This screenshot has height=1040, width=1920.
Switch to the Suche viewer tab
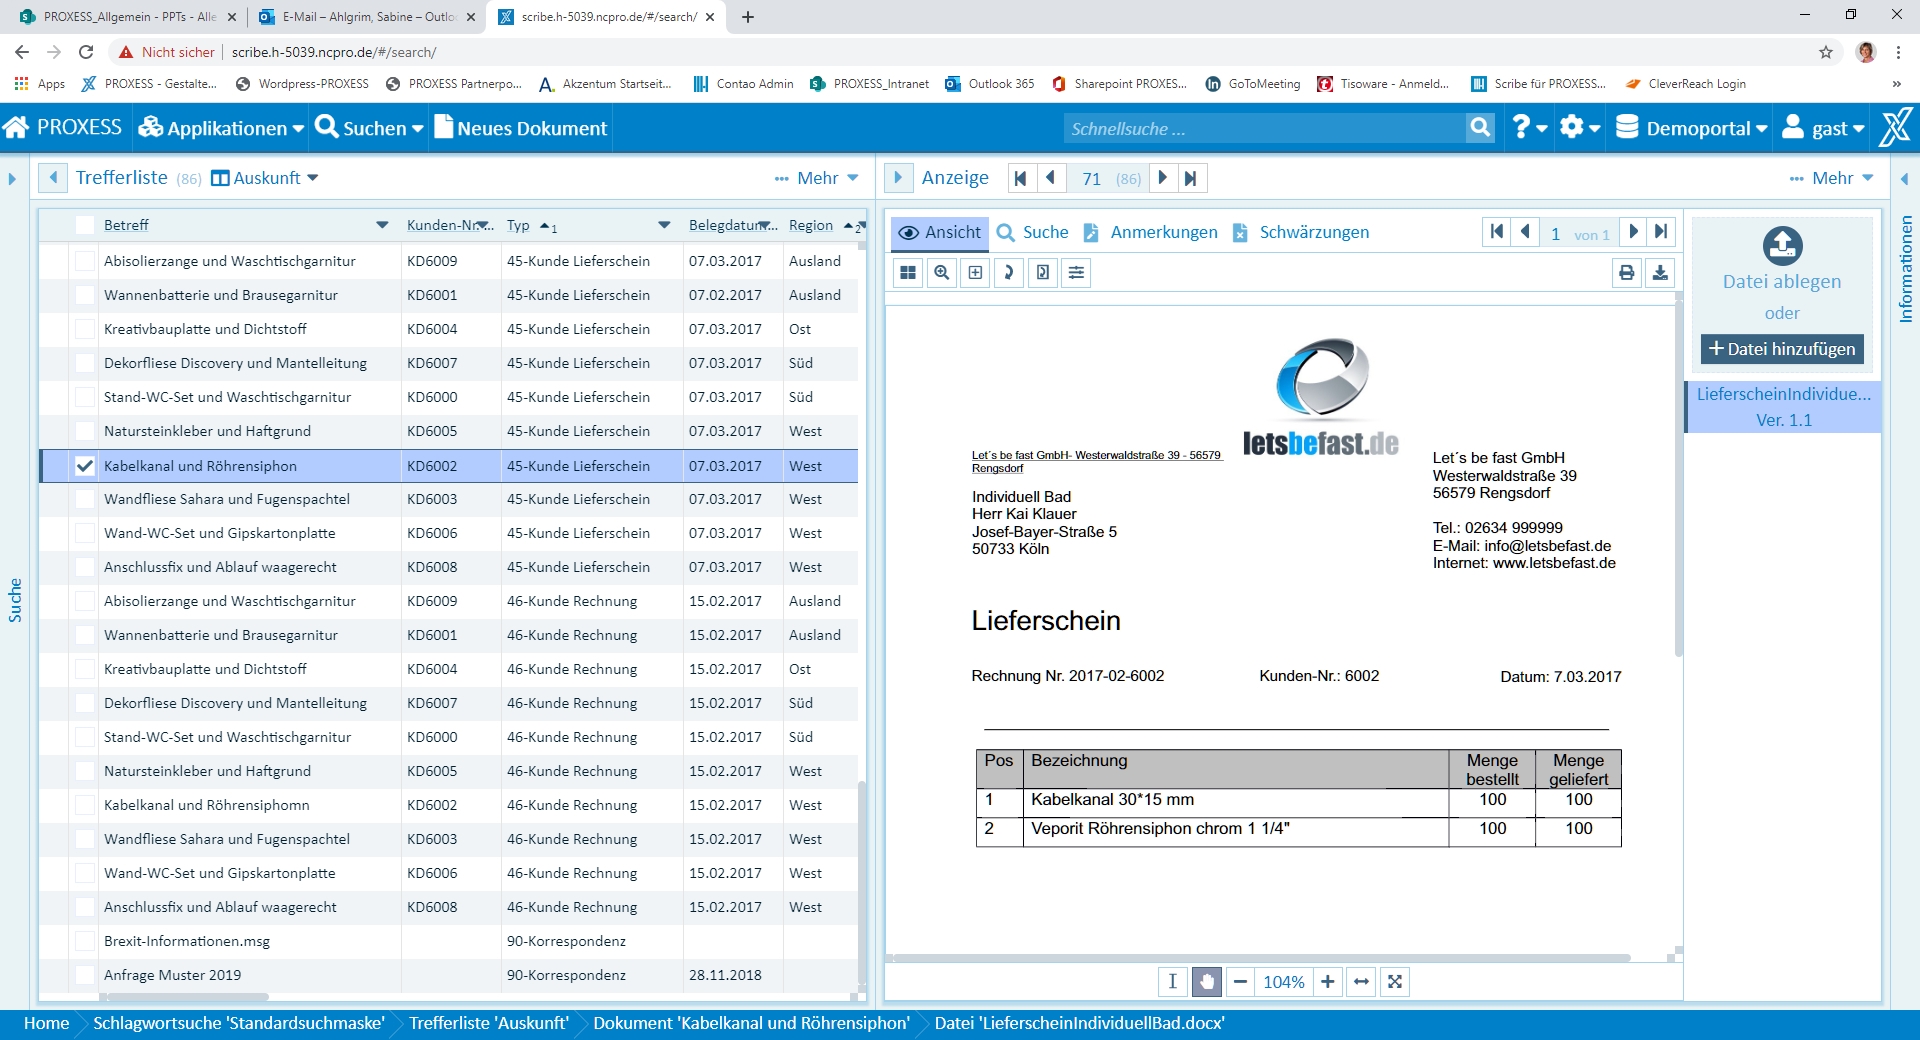coord(1033,232)
